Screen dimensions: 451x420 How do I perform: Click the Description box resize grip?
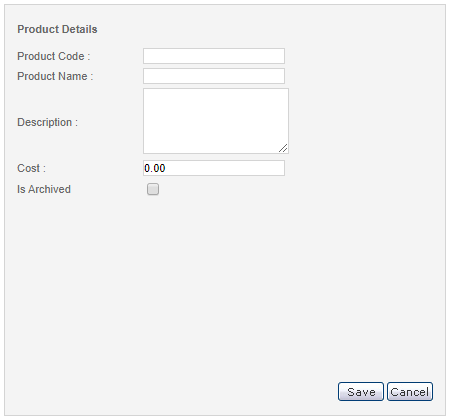point(283,148)
